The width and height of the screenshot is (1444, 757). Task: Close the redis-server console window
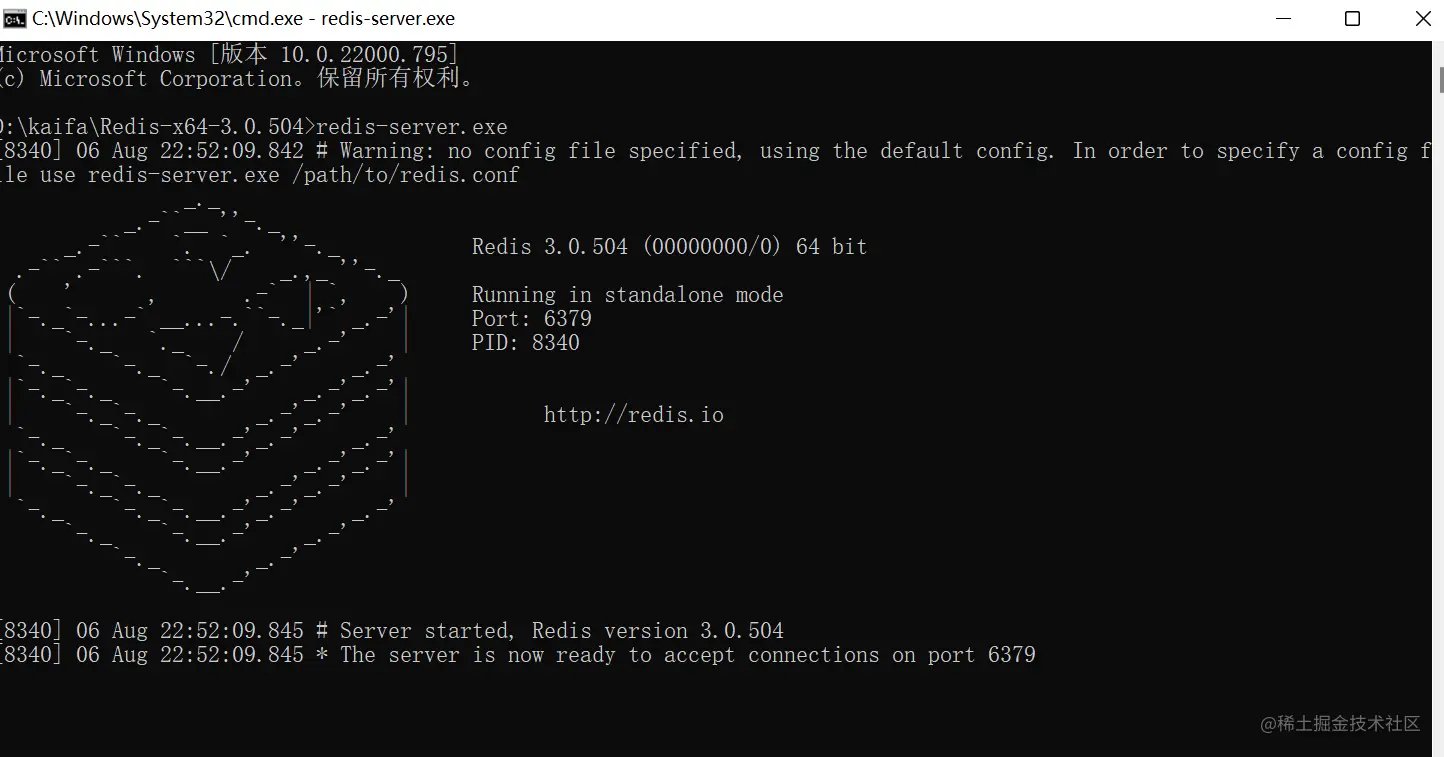click(1421, 18)
